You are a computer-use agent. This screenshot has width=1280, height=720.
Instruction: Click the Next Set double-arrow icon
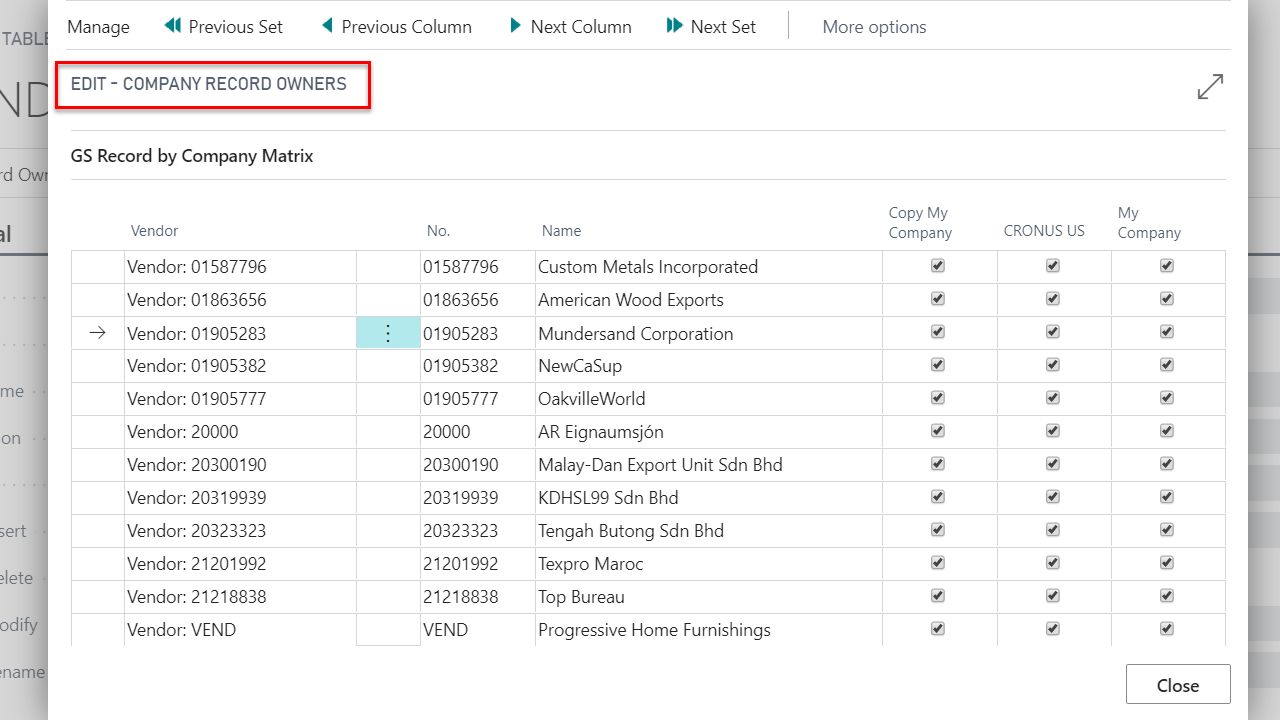point(675,26)
